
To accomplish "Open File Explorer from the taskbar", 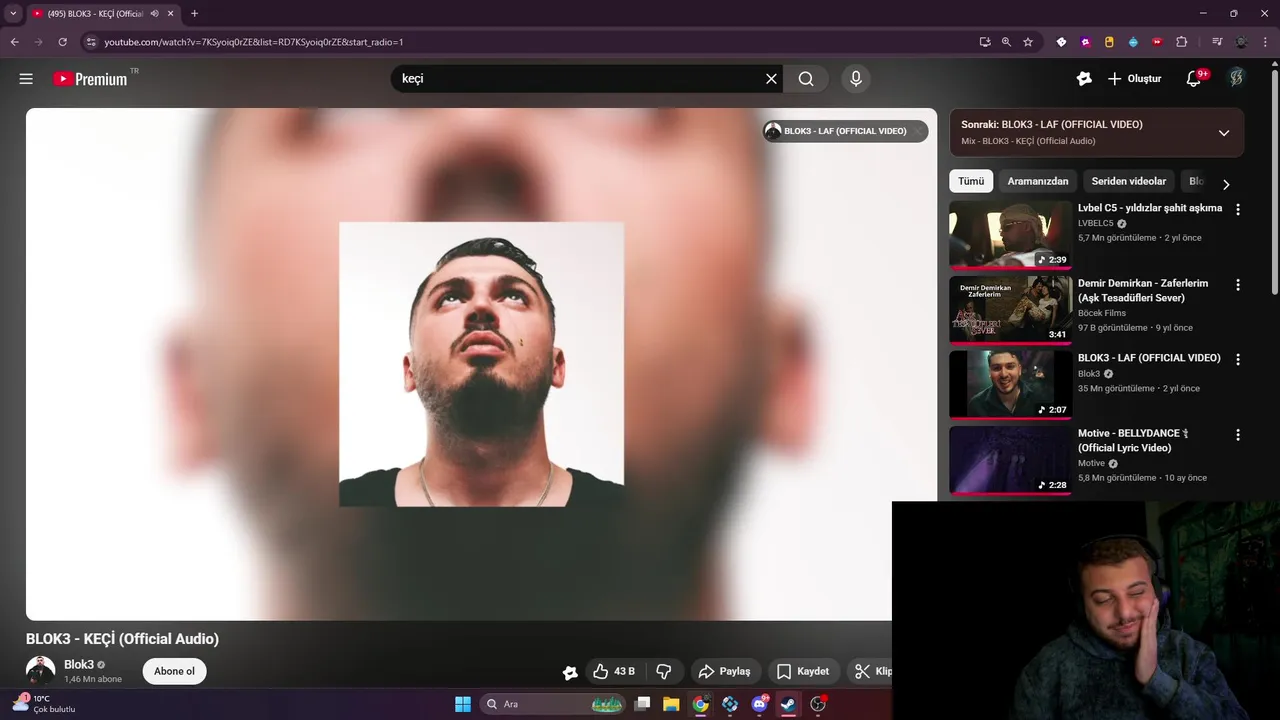I will click(671, 704).
